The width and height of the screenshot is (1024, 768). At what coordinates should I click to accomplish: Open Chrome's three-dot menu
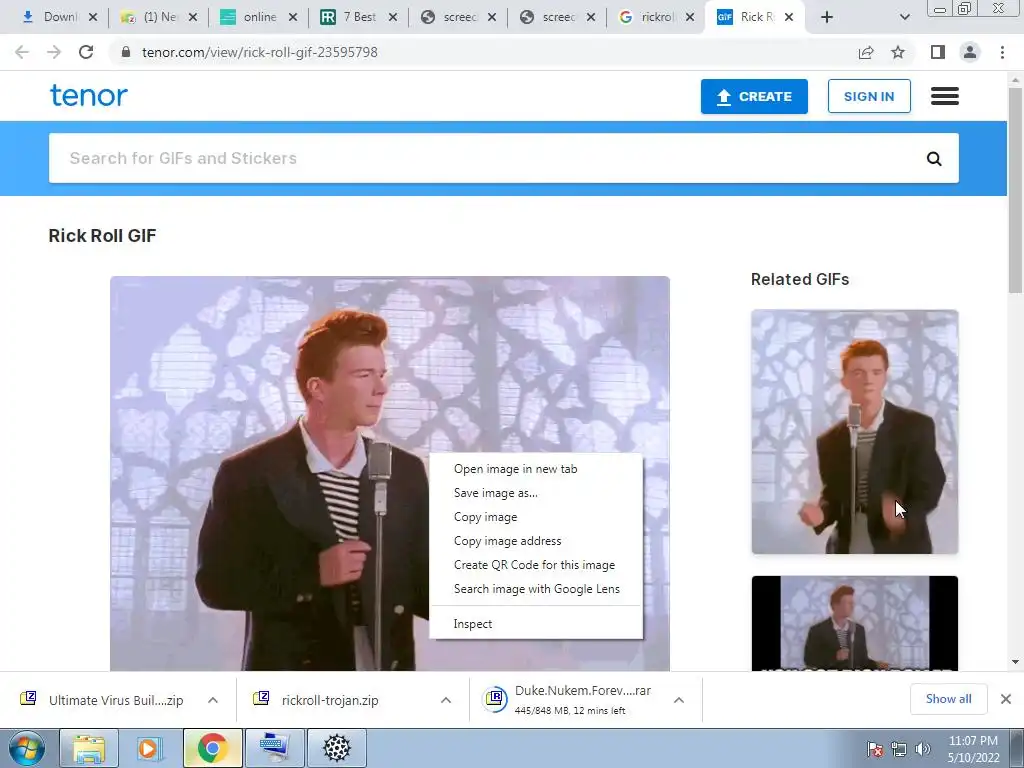click(x=1002, y=52)
